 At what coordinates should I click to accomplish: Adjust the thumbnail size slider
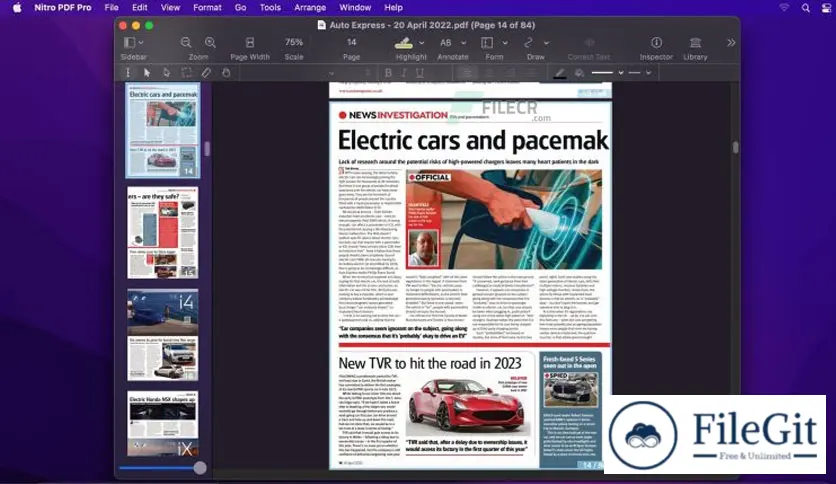200,468
